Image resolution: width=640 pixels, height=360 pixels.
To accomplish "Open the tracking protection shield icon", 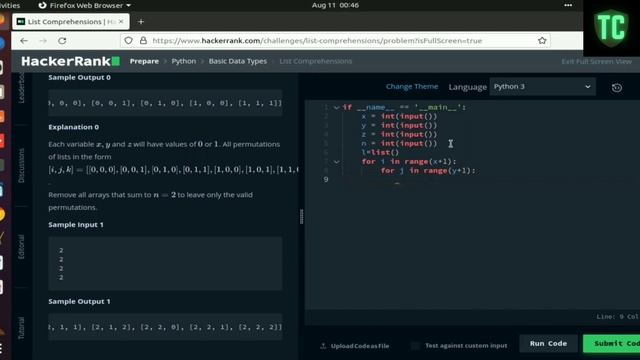I will [x=129, y=40].
